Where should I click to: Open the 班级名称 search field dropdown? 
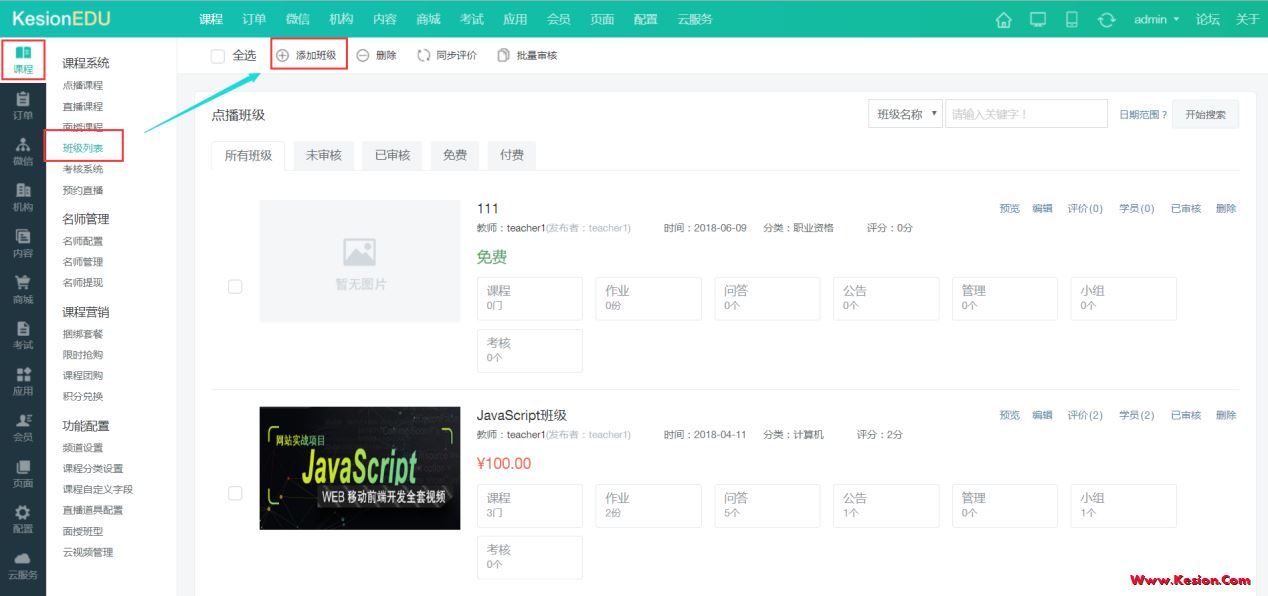click(904, 113)
